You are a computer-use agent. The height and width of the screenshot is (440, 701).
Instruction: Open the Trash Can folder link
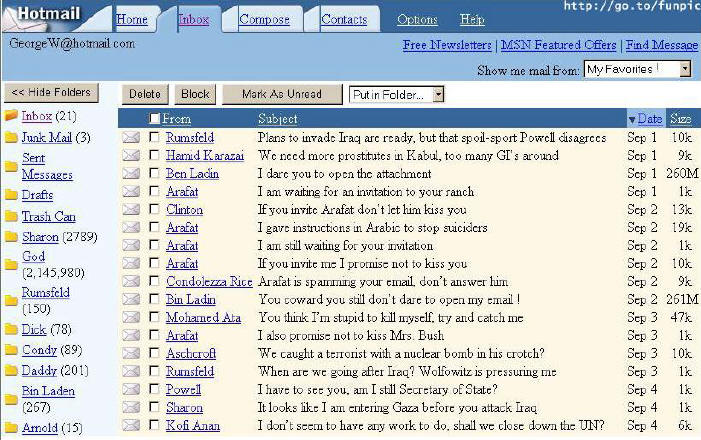[x=49, y=216]
